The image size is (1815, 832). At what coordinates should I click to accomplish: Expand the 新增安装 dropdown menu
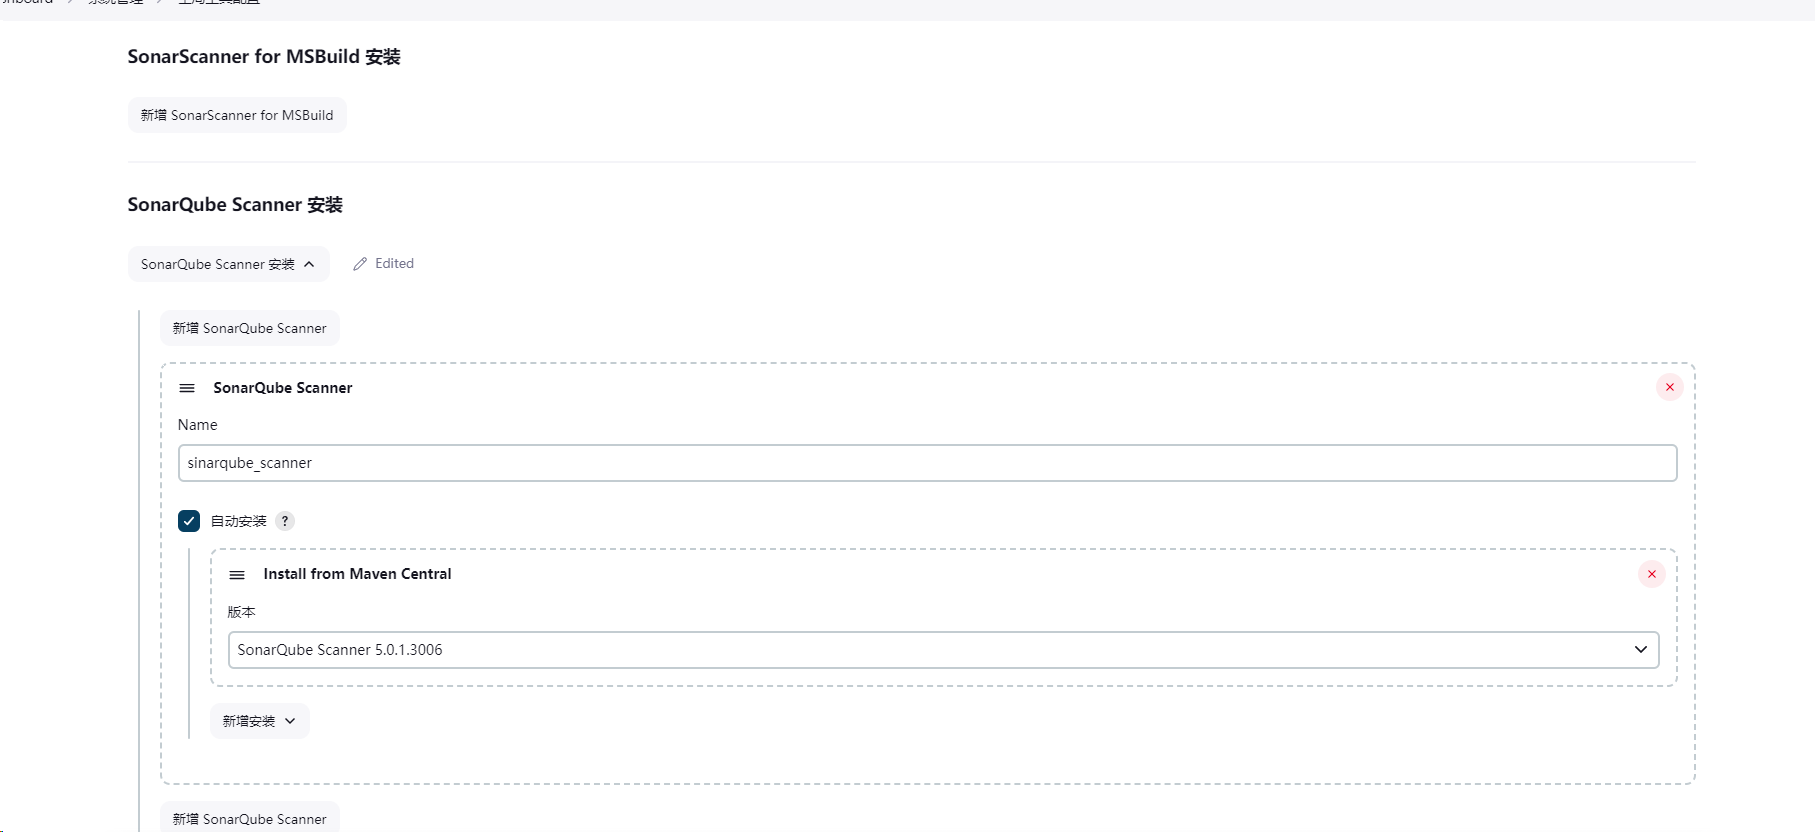pyautogui.click(x=259, y=721)
